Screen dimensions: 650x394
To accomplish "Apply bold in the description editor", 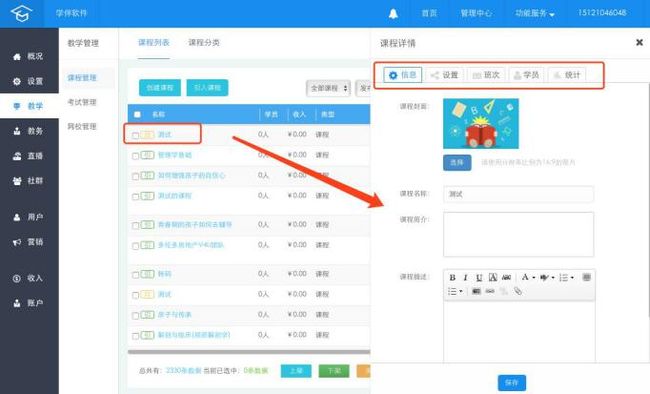I will point(452,277).
